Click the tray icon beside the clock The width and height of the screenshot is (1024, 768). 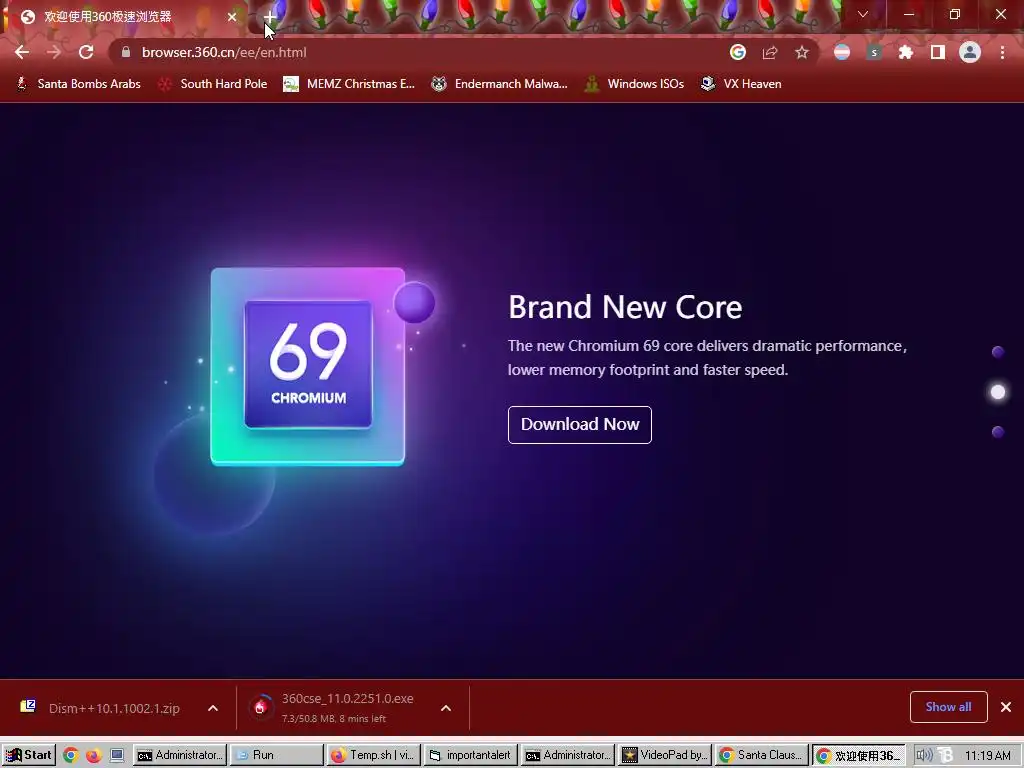(x=945, y=755)
